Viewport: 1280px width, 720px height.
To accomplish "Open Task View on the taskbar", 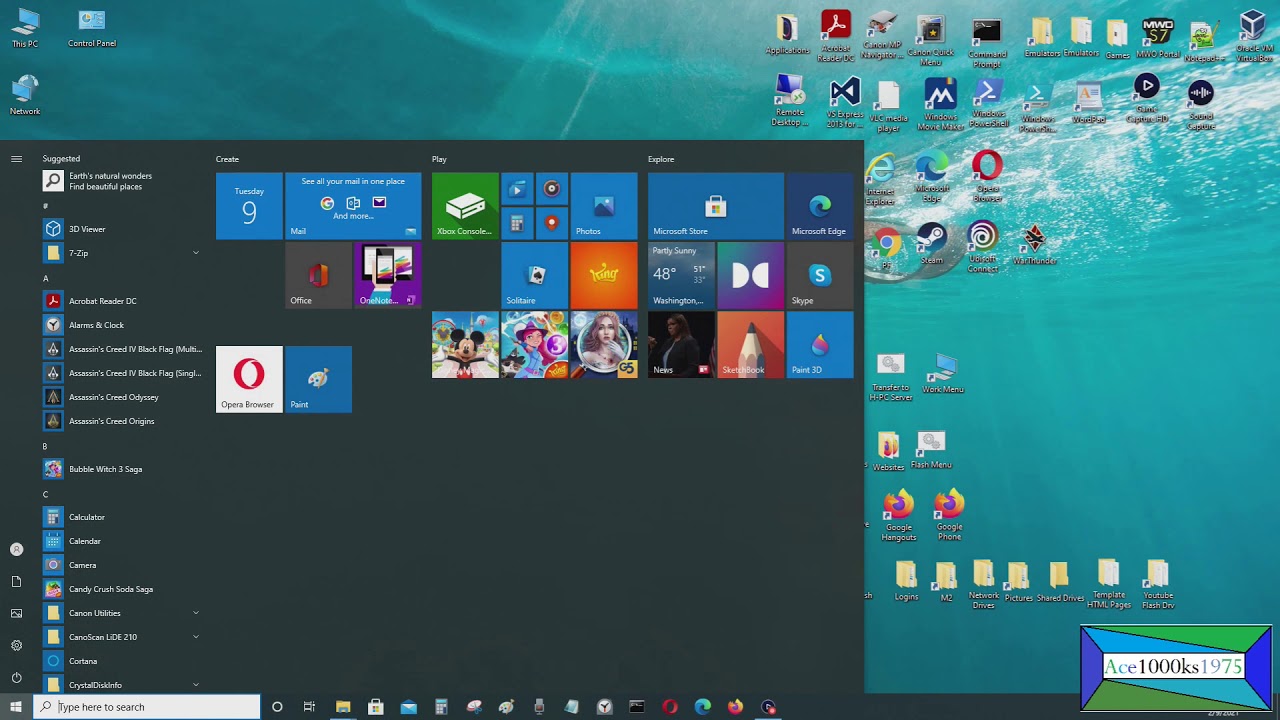I will click(x=309, y=707).
